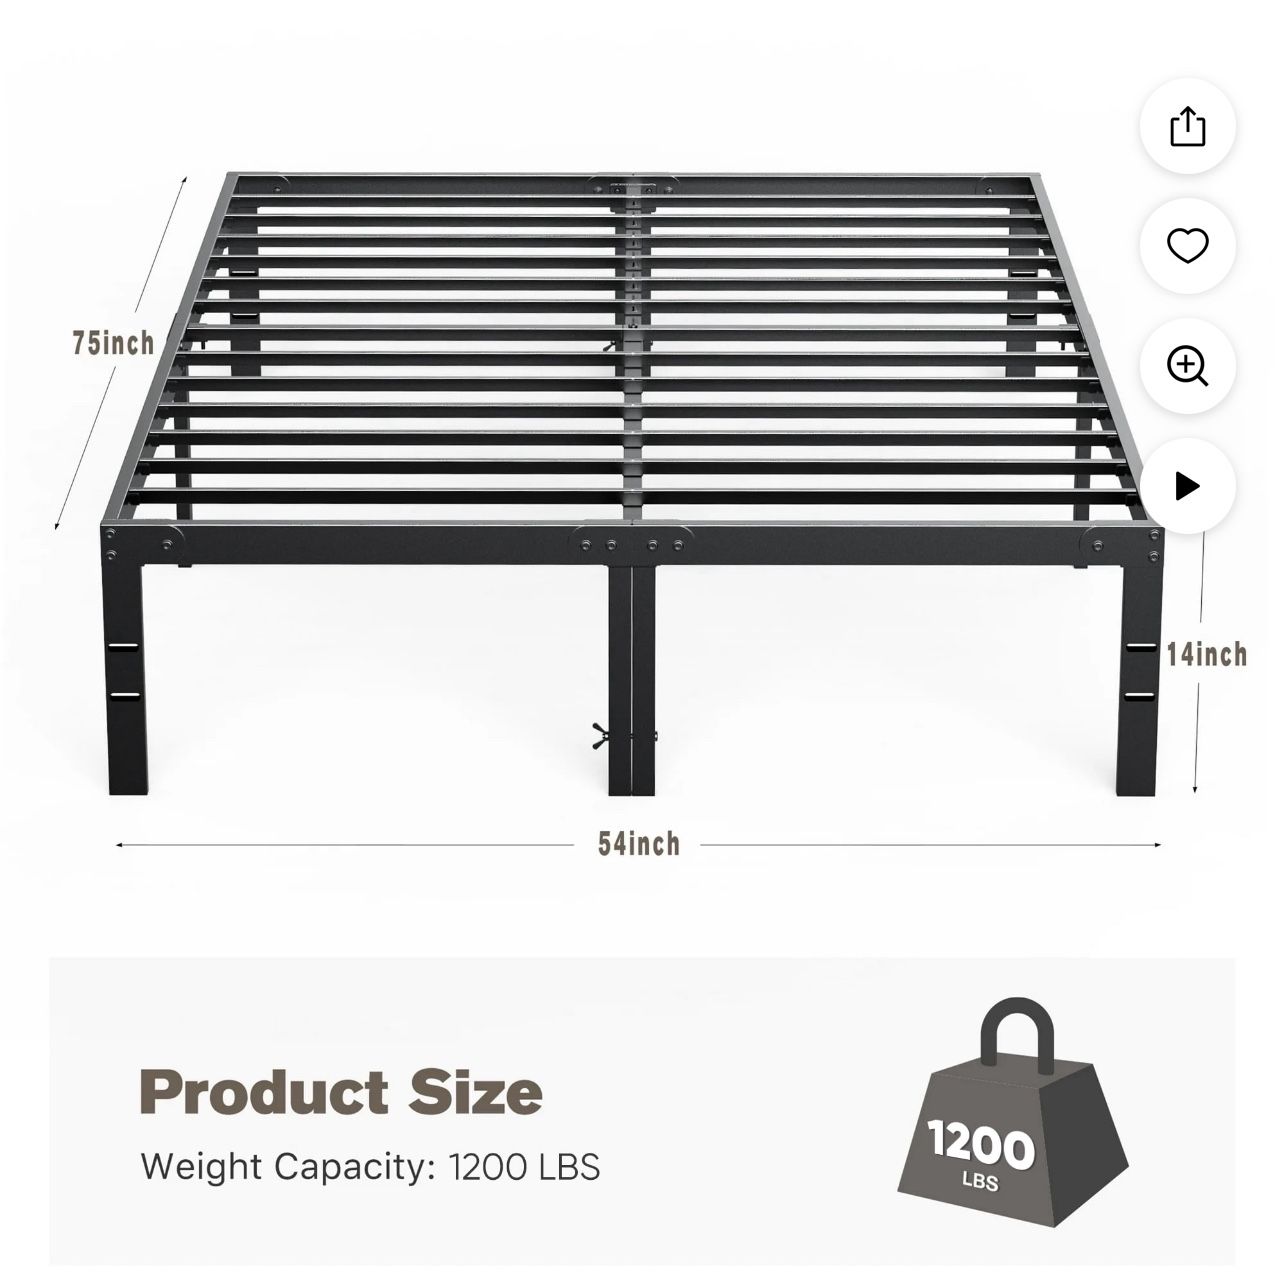Click the front left corner bracket
The image size is (1284, 1273).
143,544
